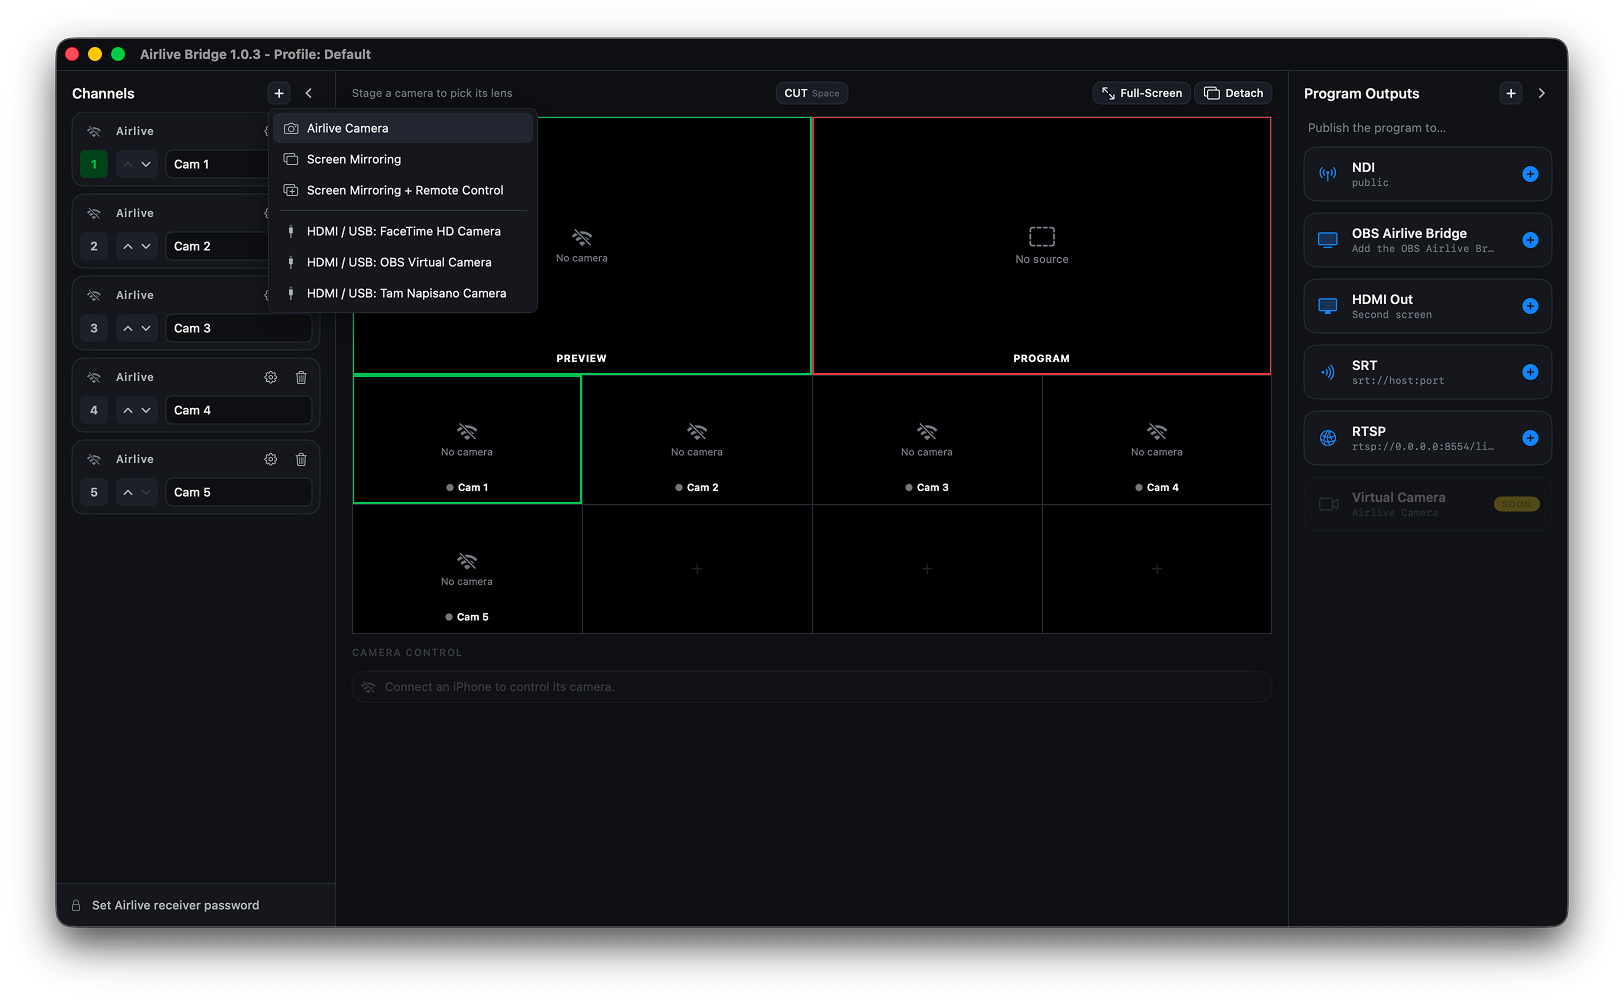Click Airlive wifi icon for channel 1
Image resolution: width=1624 pixels, height=1001 pixels.
94,131
